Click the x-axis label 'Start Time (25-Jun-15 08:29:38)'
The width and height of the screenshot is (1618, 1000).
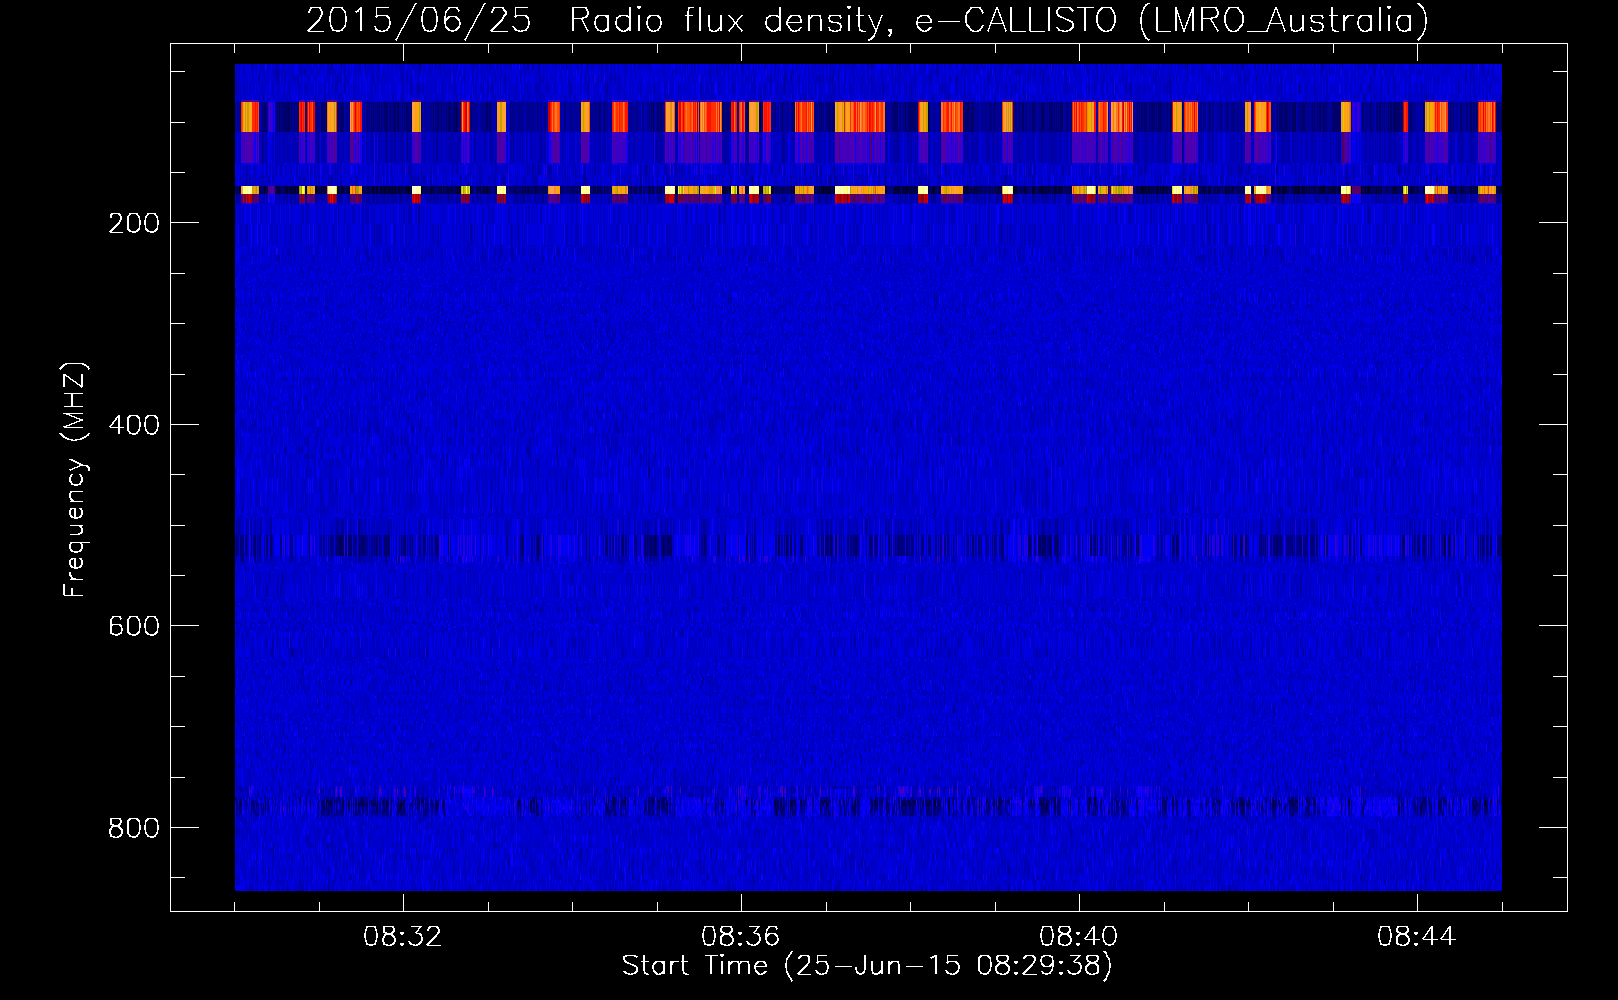click(x=867, y=966)
